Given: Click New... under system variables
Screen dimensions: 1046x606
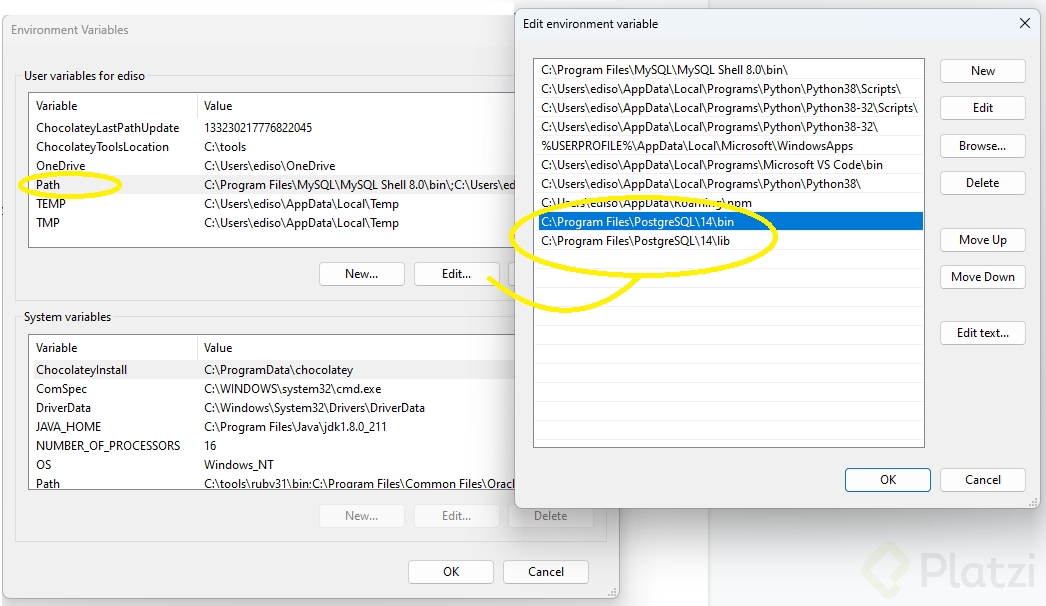Looking at the screenshot, I should (362, 516).
